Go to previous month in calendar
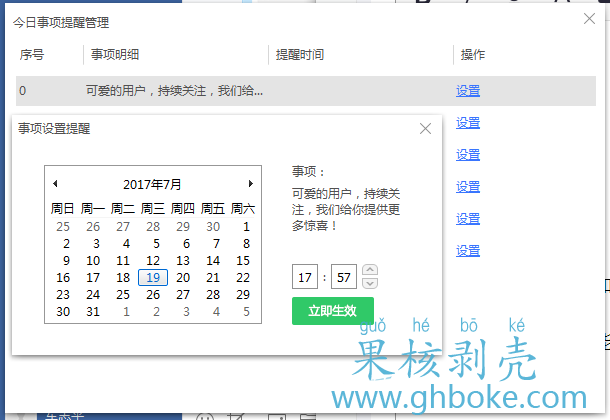Viewport: 610px width, 420px height. pyautogui.click(x=55, y=184)
